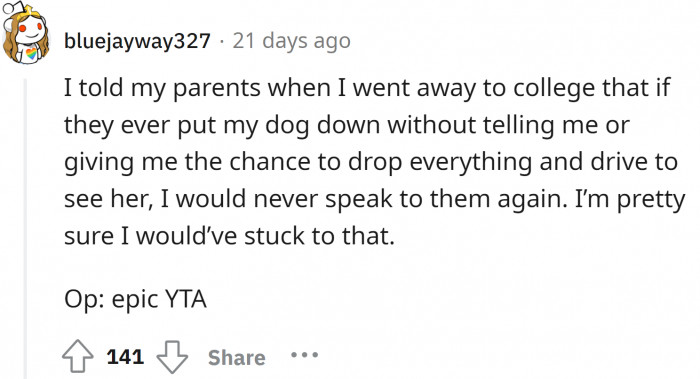Click the sentence ending "stuck to that."

[229, 236]
